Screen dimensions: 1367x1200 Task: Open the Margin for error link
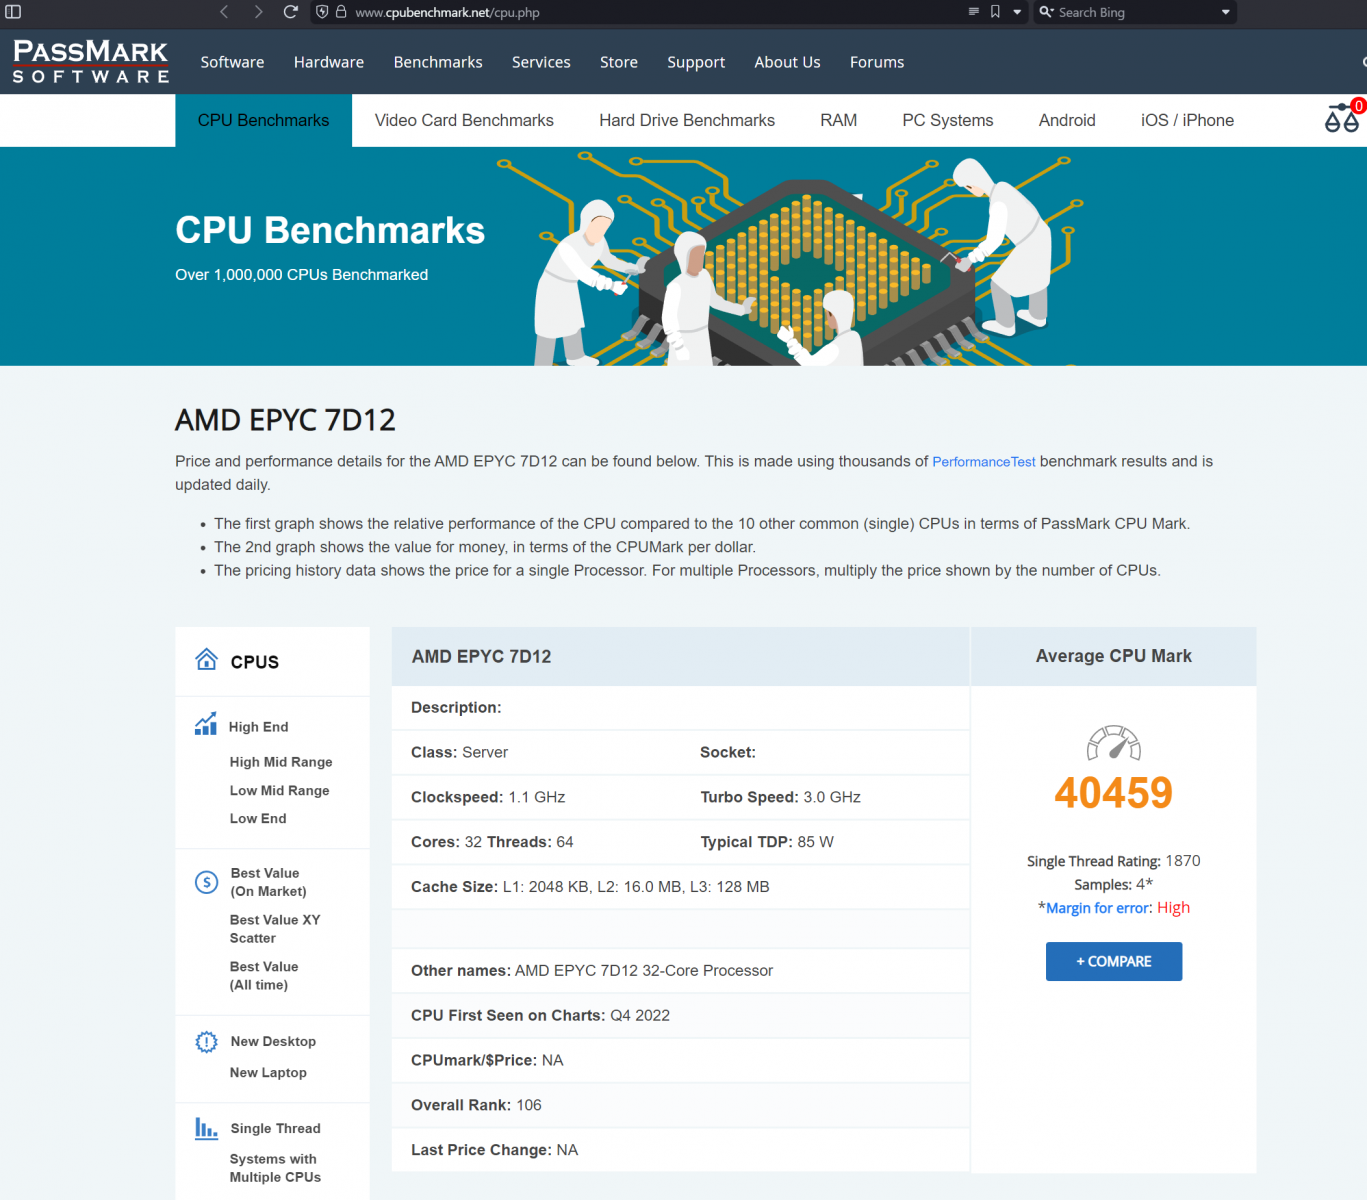[1098, 908]
